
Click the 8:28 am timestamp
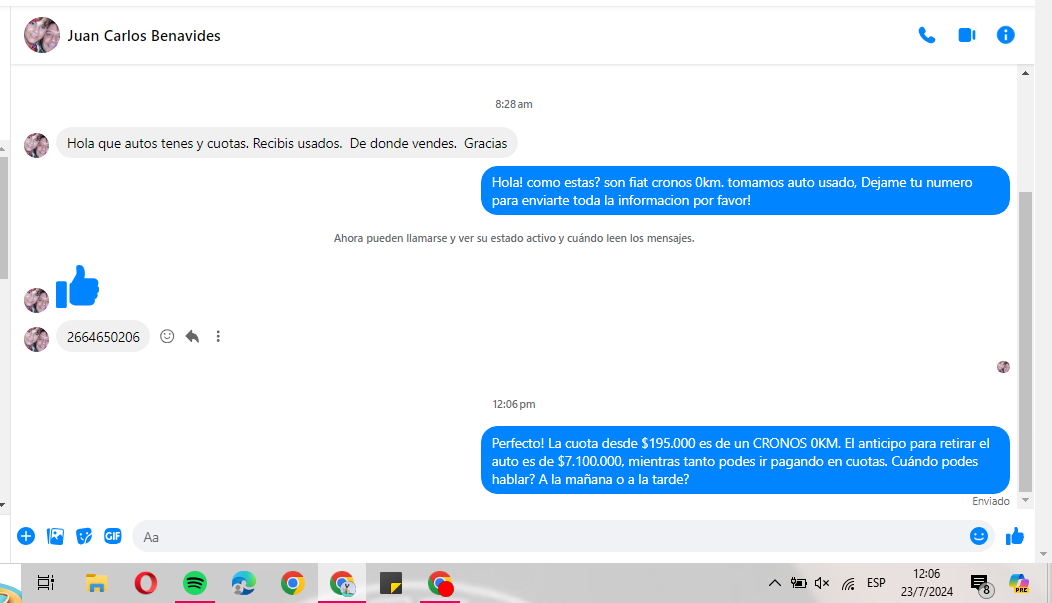tap(514, 104)
